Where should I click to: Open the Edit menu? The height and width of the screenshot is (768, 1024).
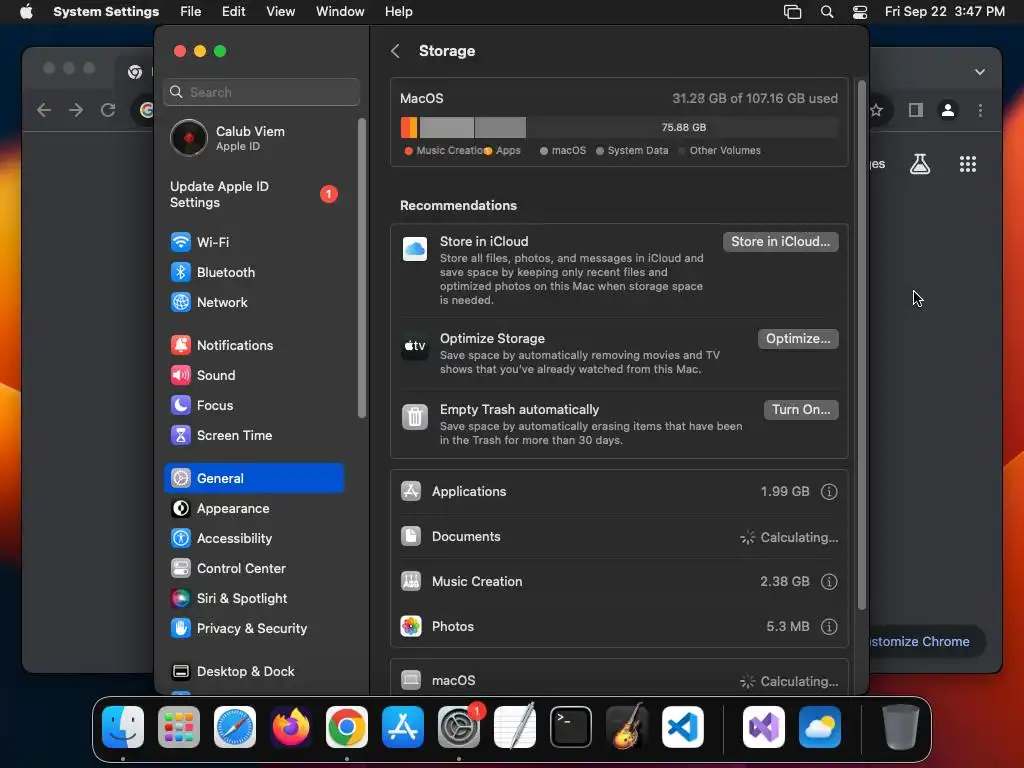233,12
